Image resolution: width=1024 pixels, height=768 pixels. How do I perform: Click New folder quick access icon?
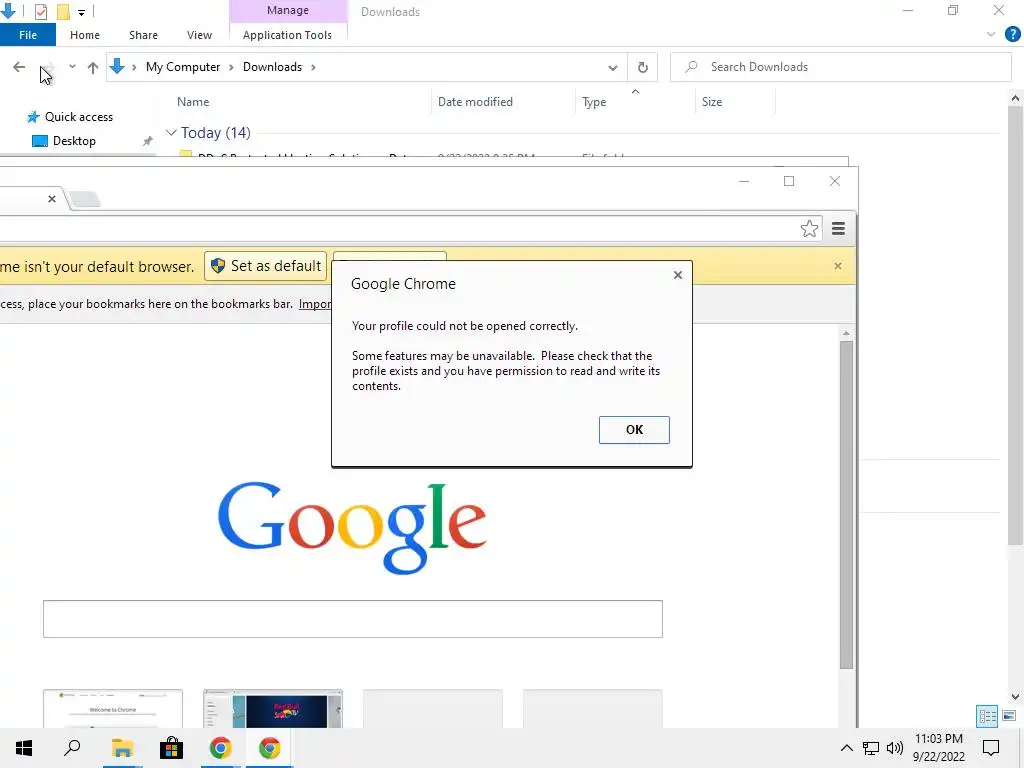(x=63, y=11)
